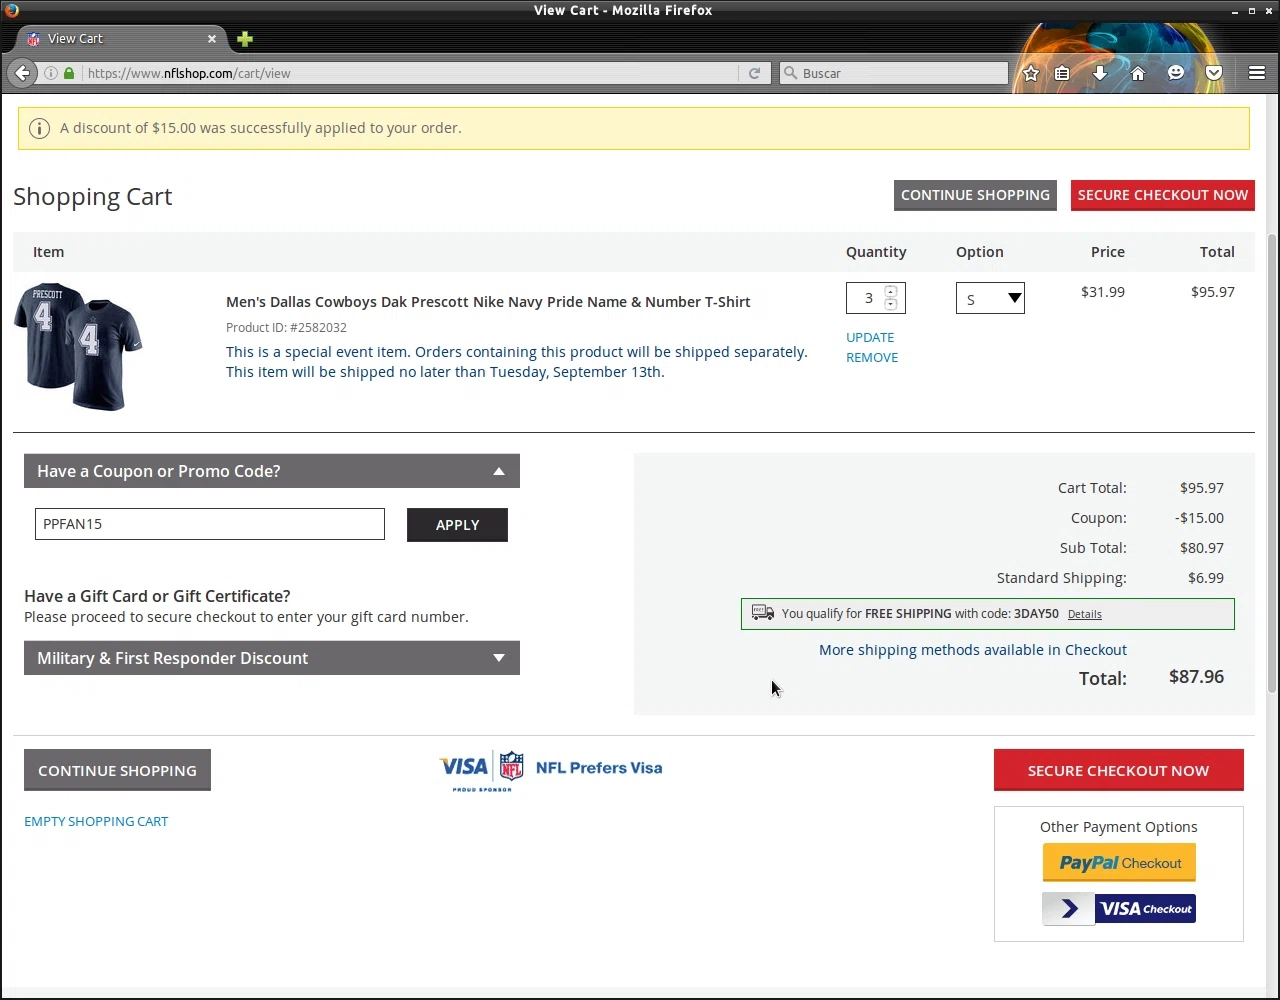This screenshot has height=1000, width=1280.
Task: Open a new tab with the green plus
Action: (x=245, y=39)
